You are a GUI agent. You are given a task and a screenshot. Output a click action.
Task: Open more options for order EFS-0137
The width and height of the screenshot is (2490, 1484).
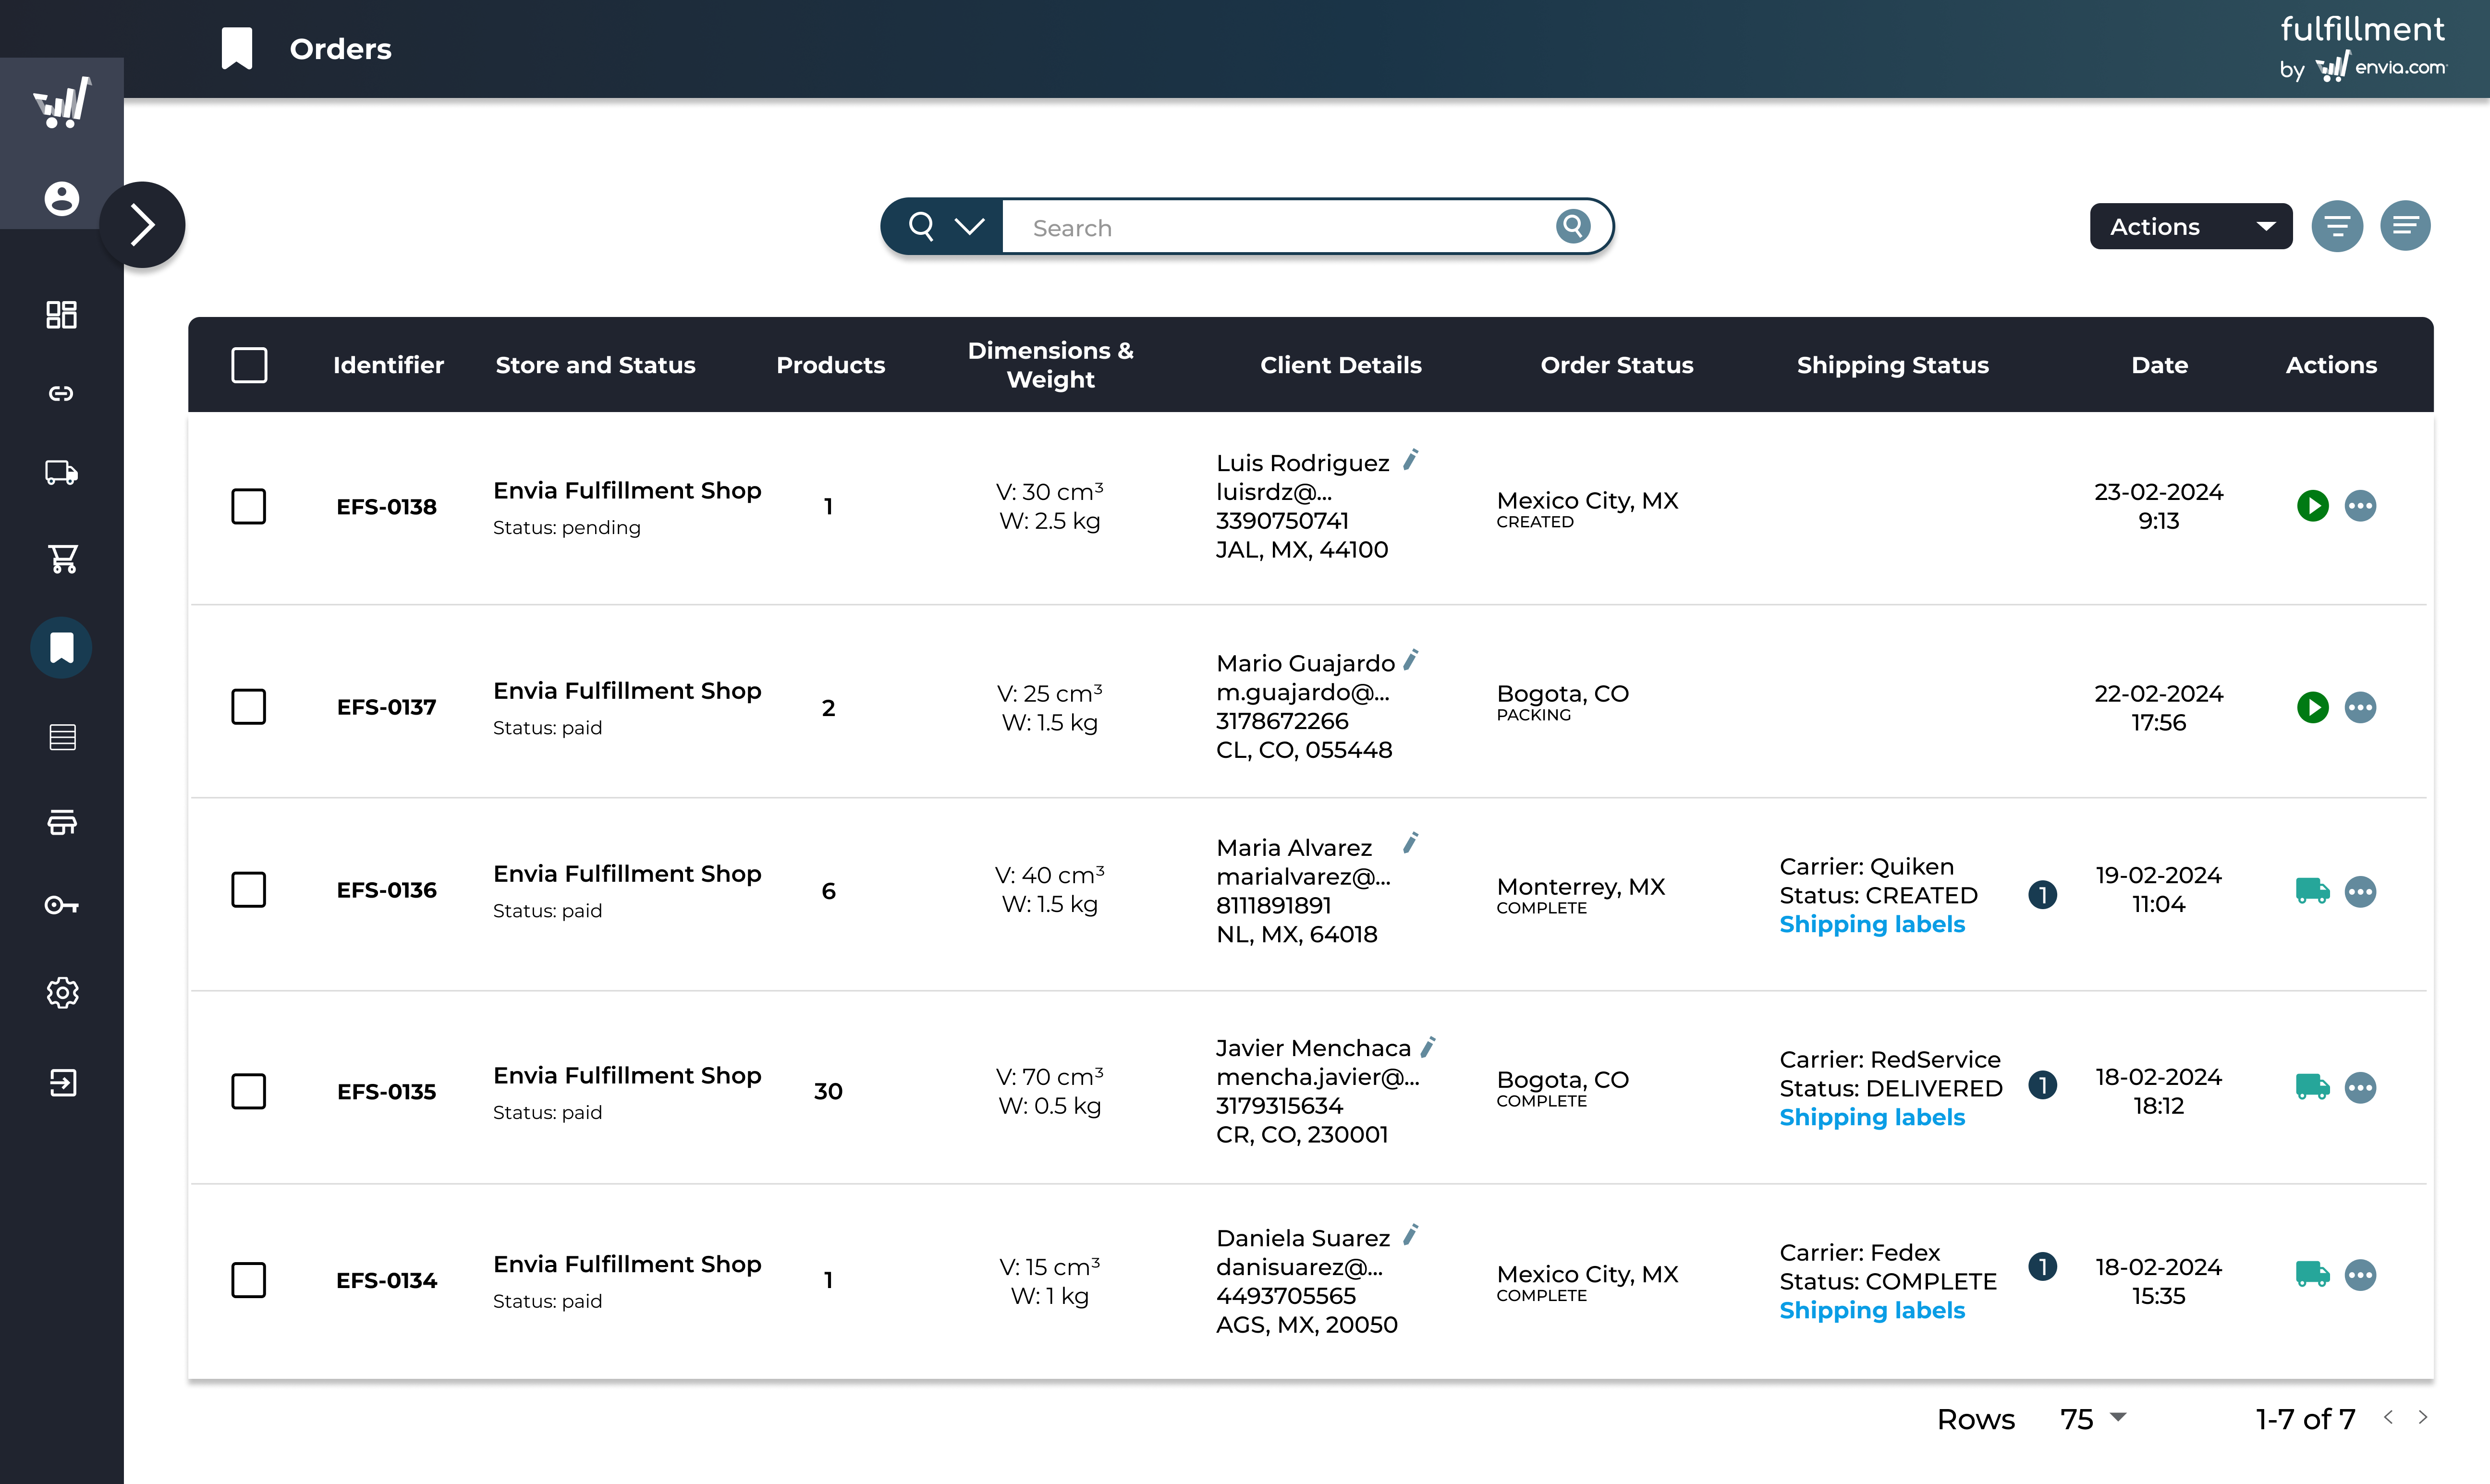(2360, 708)
